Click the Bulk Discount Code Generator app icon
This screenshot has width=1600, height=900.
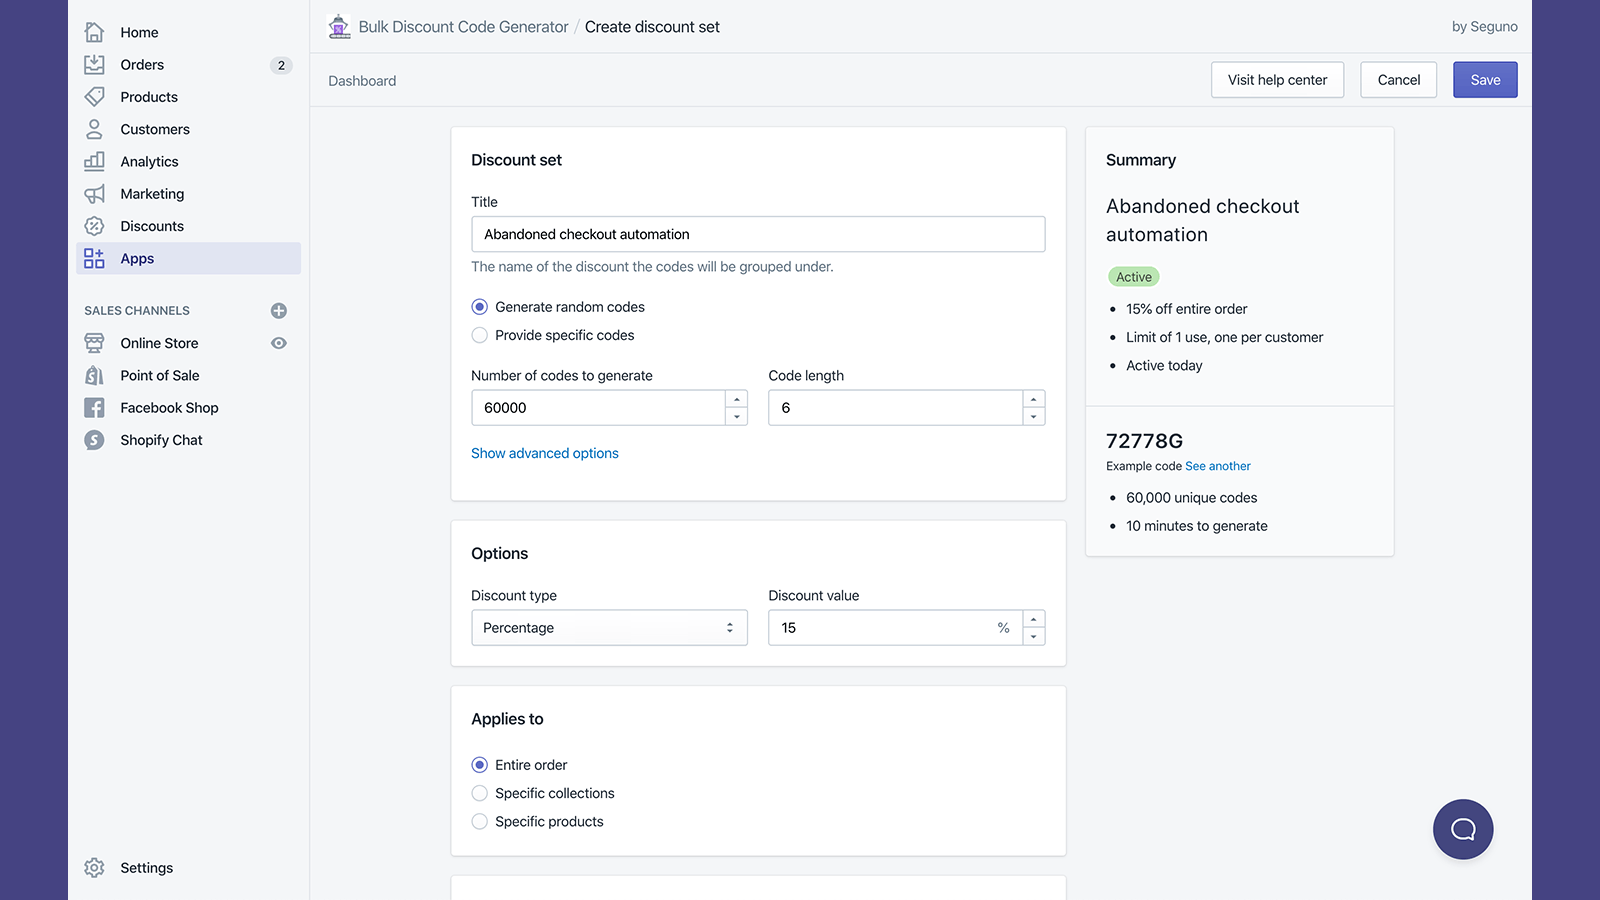click(x=340, y=27)
